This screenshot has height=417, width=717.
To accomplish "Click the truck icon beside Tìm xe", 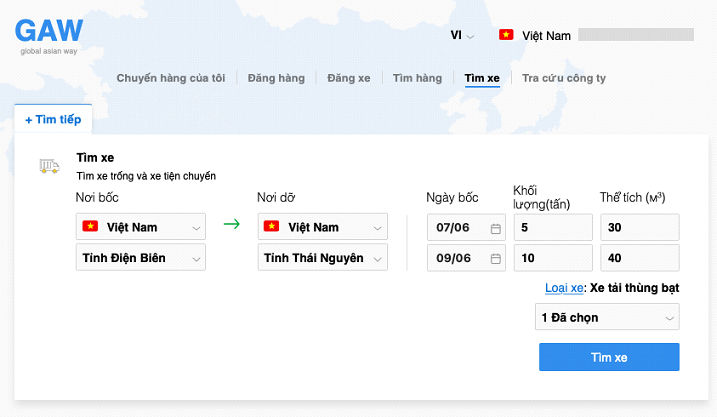I will [x=49, y=166].
